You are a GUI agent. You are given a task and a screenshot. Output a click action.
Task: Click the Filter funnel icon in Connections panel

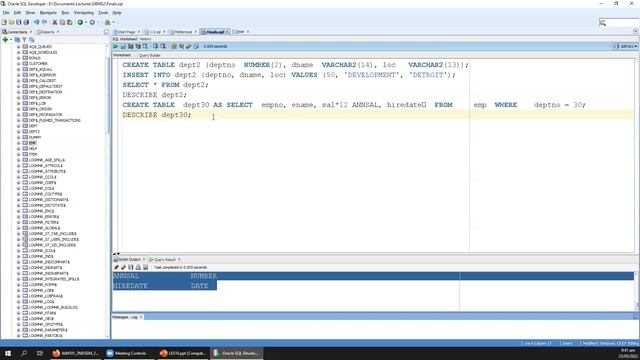click(x=24, y=40)
